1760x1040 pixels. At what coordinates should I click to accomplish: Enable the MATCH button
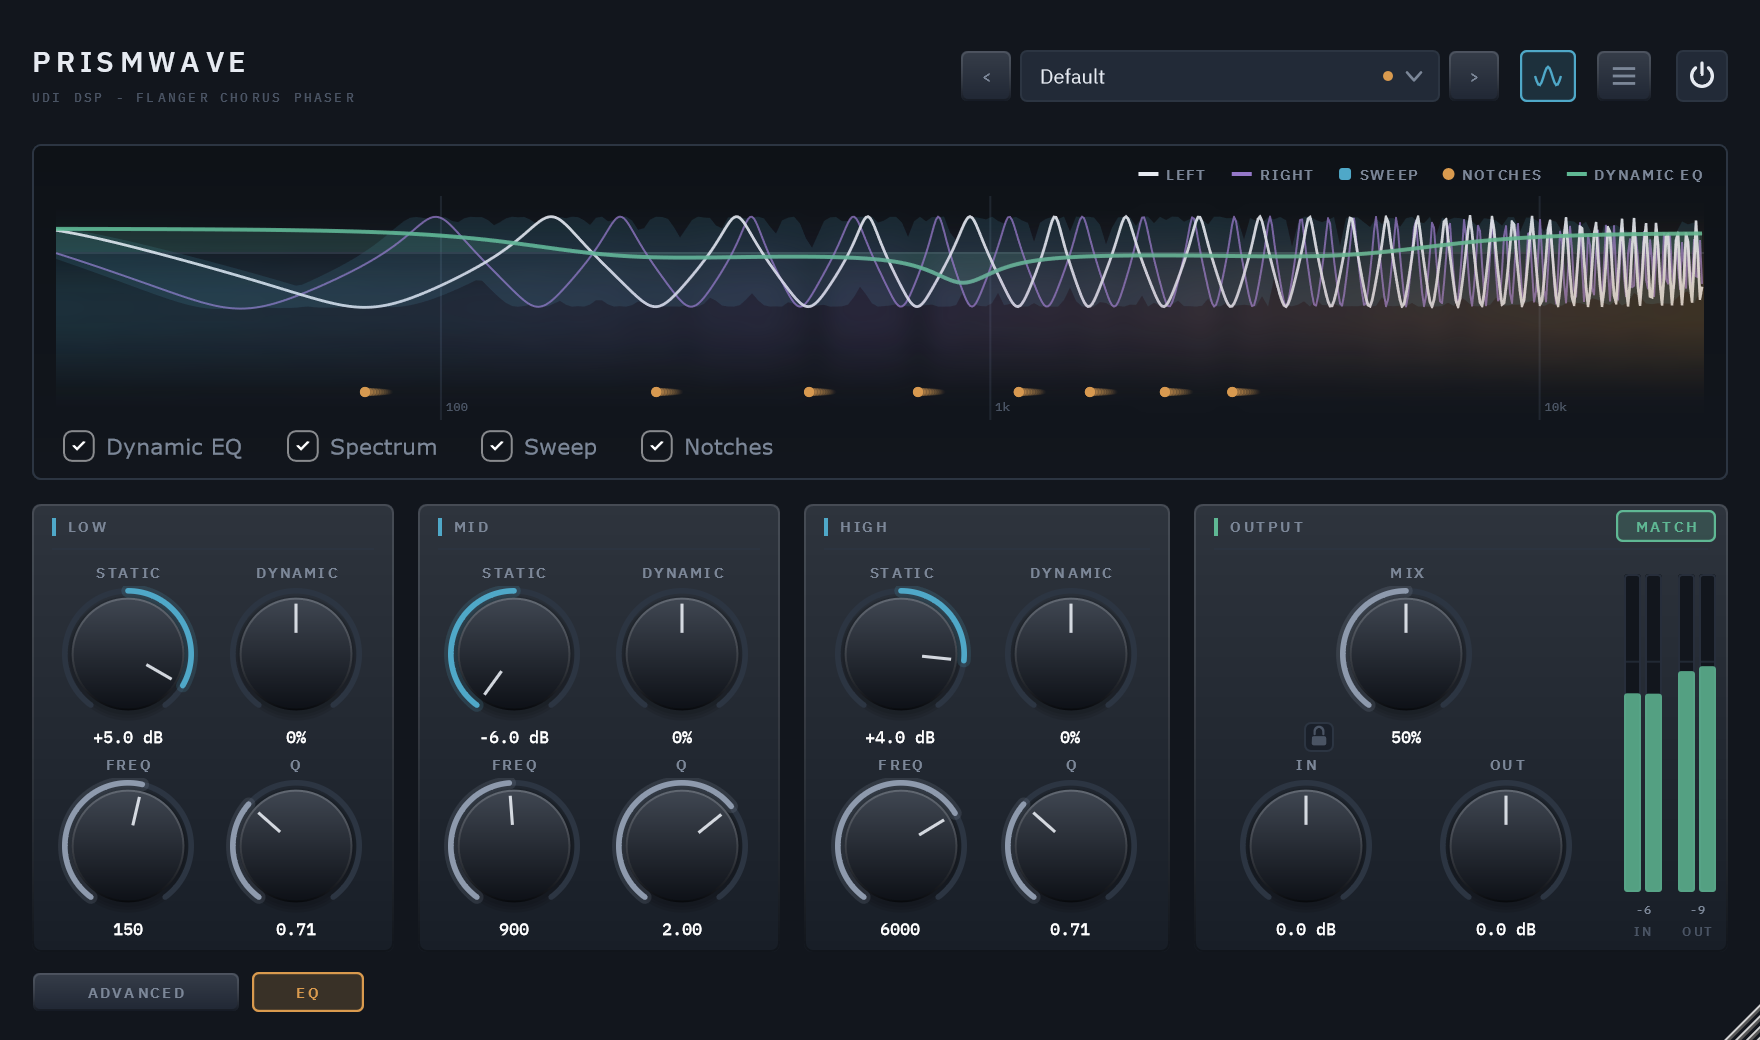[x=1666, y=527]
